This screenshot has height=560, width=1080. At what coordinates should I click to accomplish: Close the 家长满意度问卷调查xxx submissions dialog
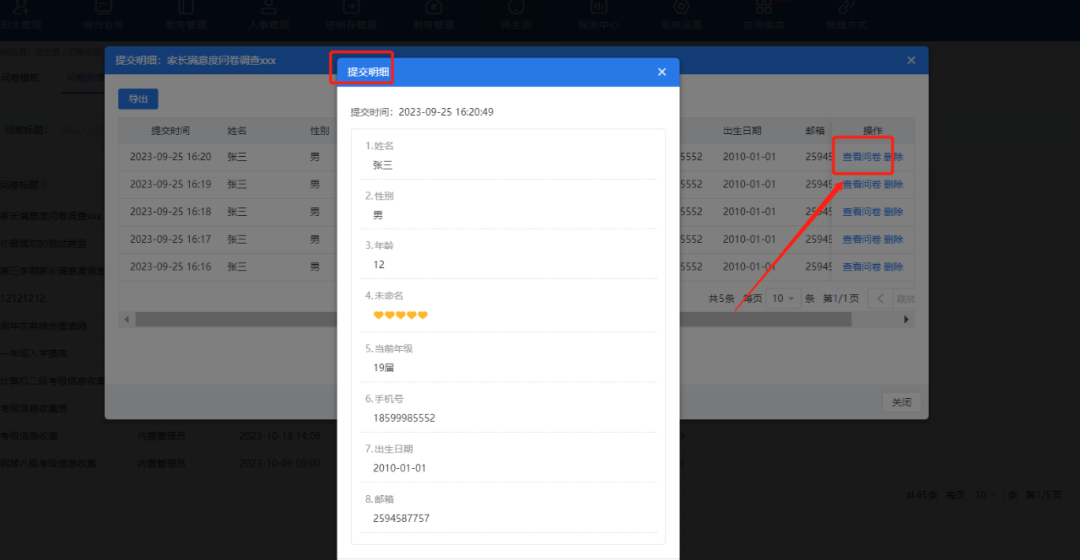[x=911, y=61]
